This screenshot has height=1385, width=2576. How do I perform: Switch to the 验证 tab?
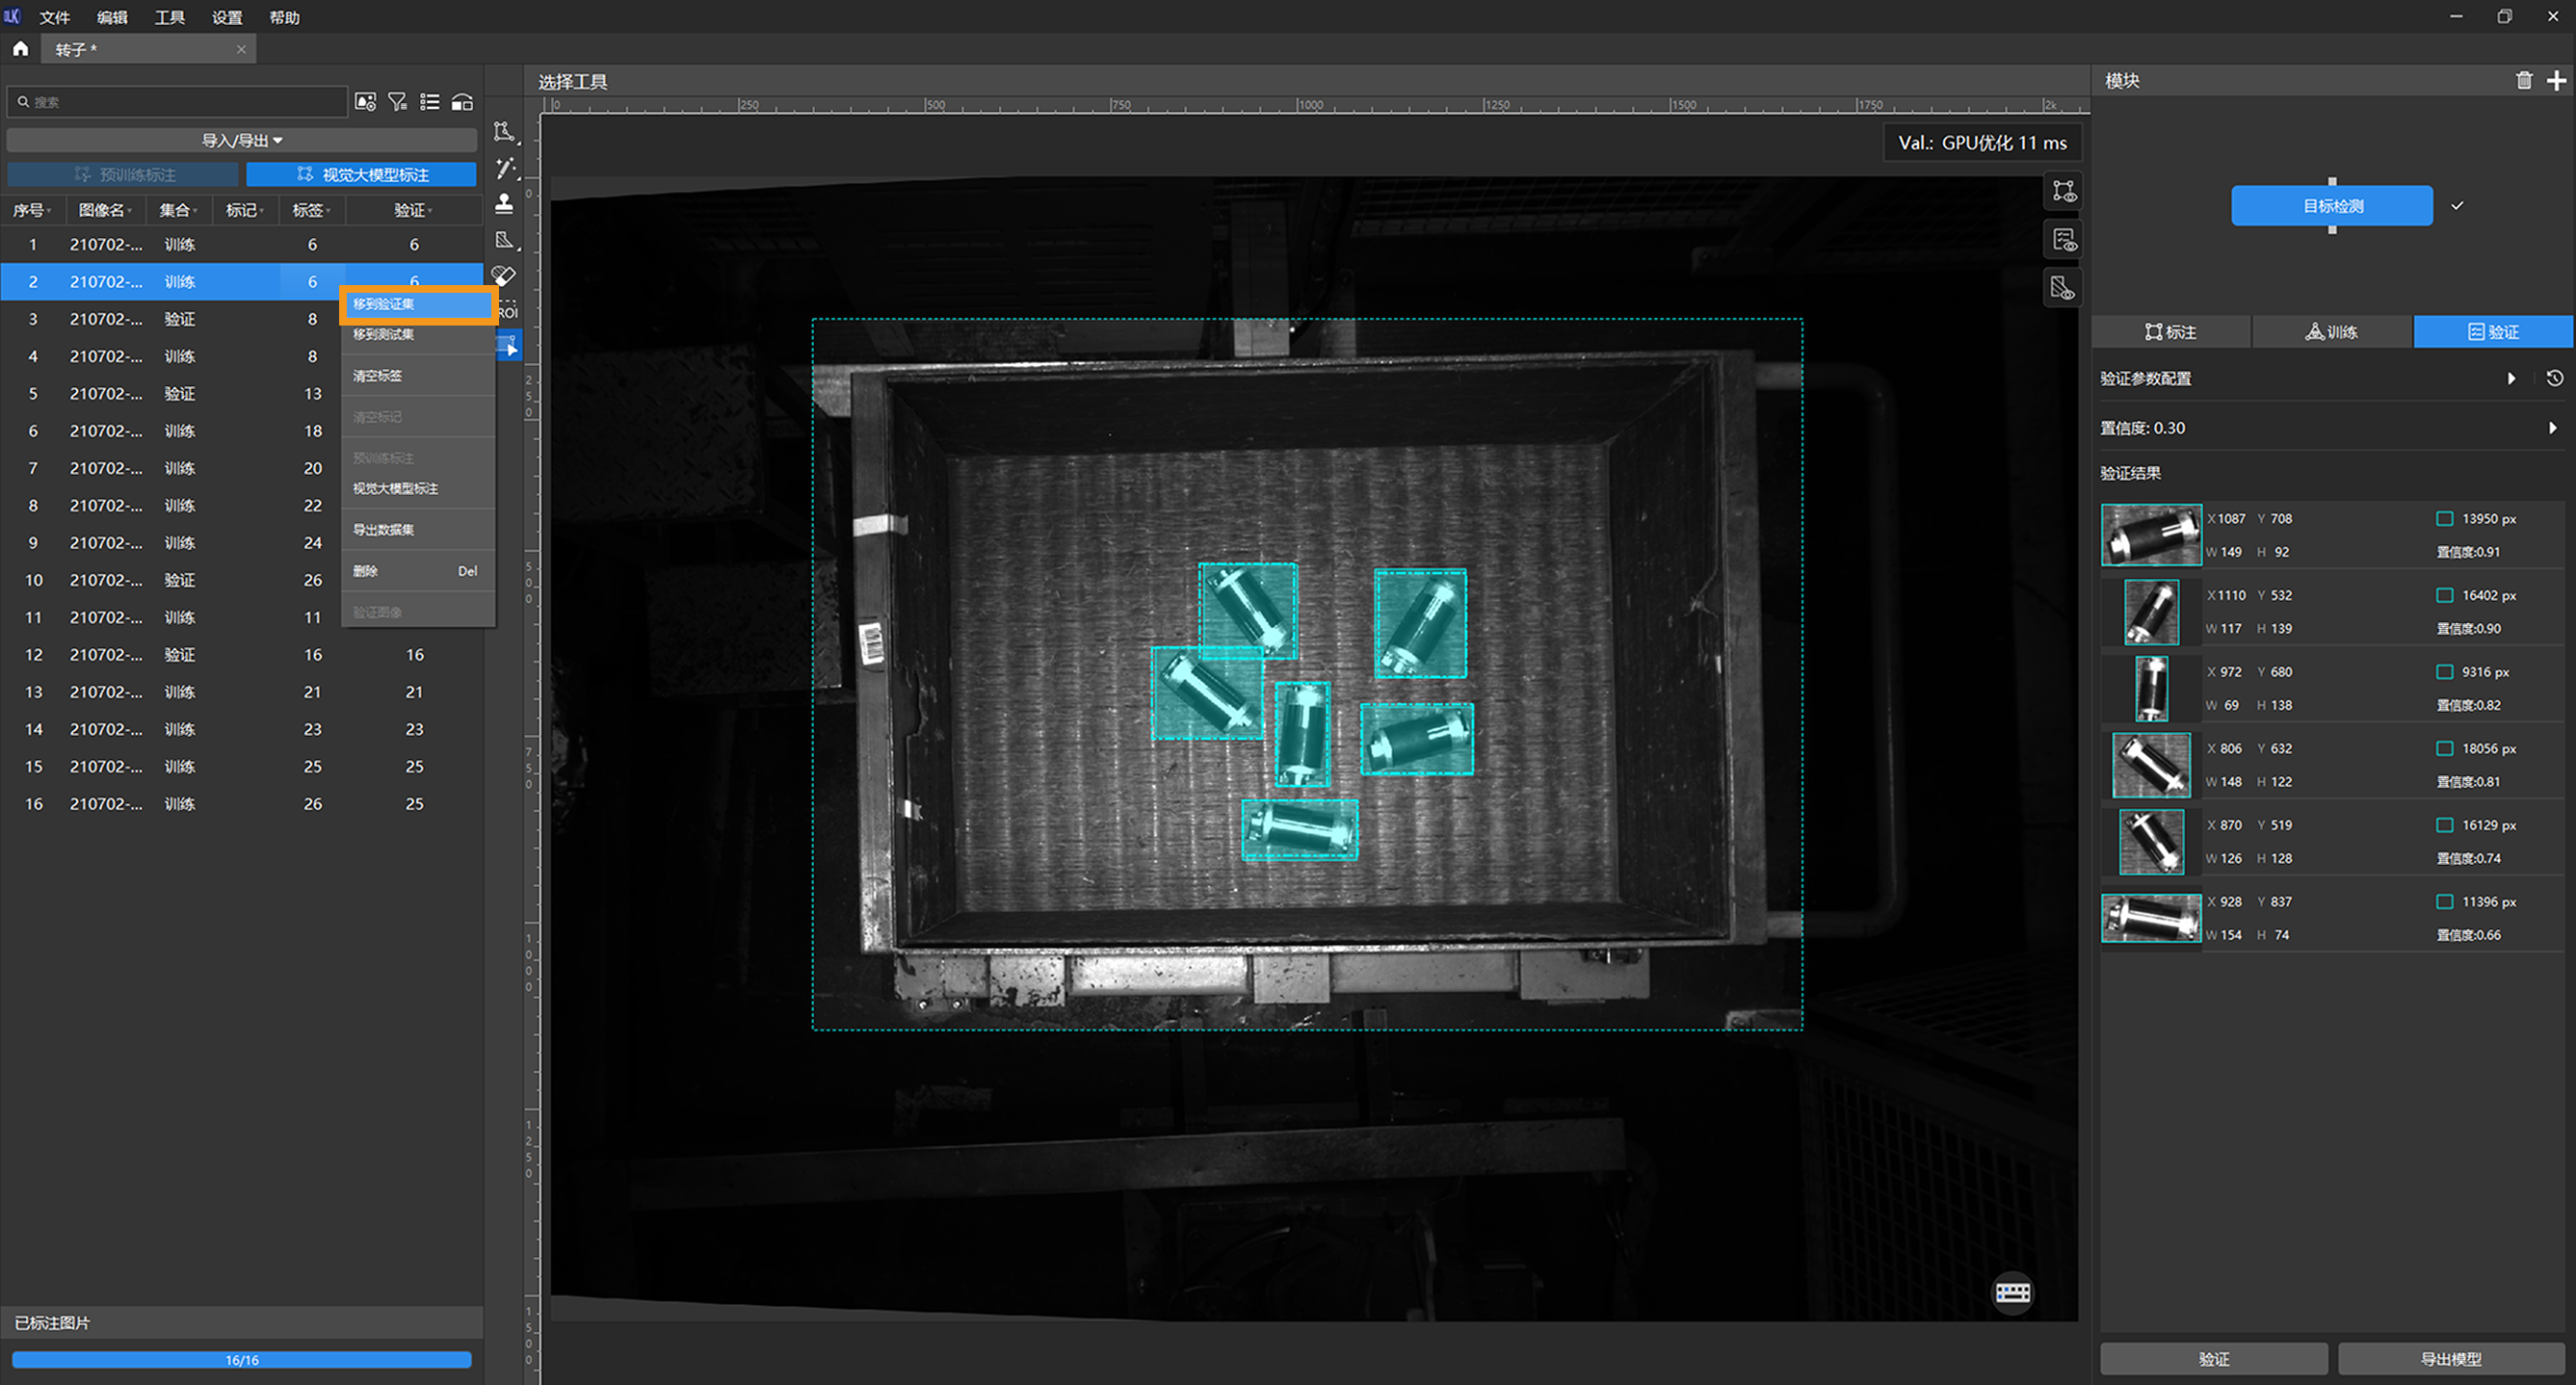[x=2494, y=332]
